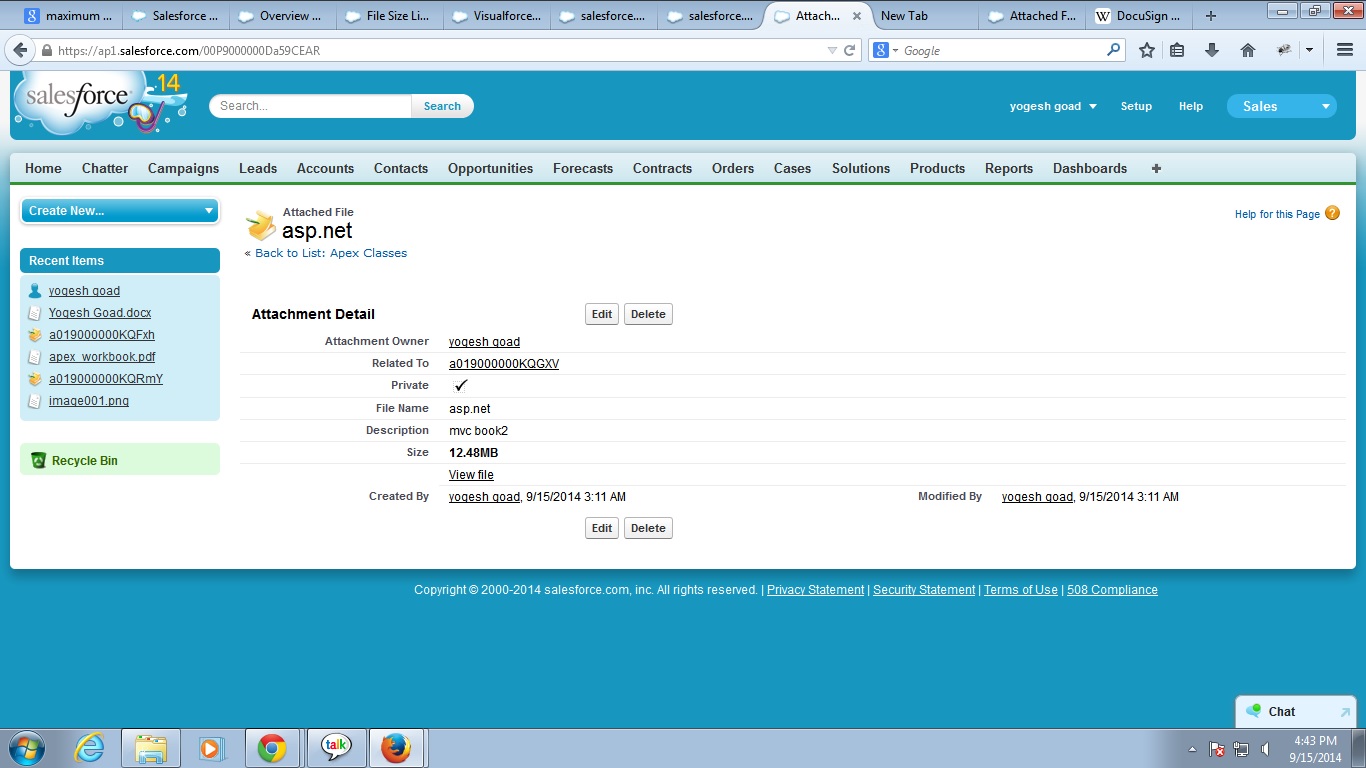Open the Firefox bookmarks list icon

pyautogui.click(x=1177, y=50)
